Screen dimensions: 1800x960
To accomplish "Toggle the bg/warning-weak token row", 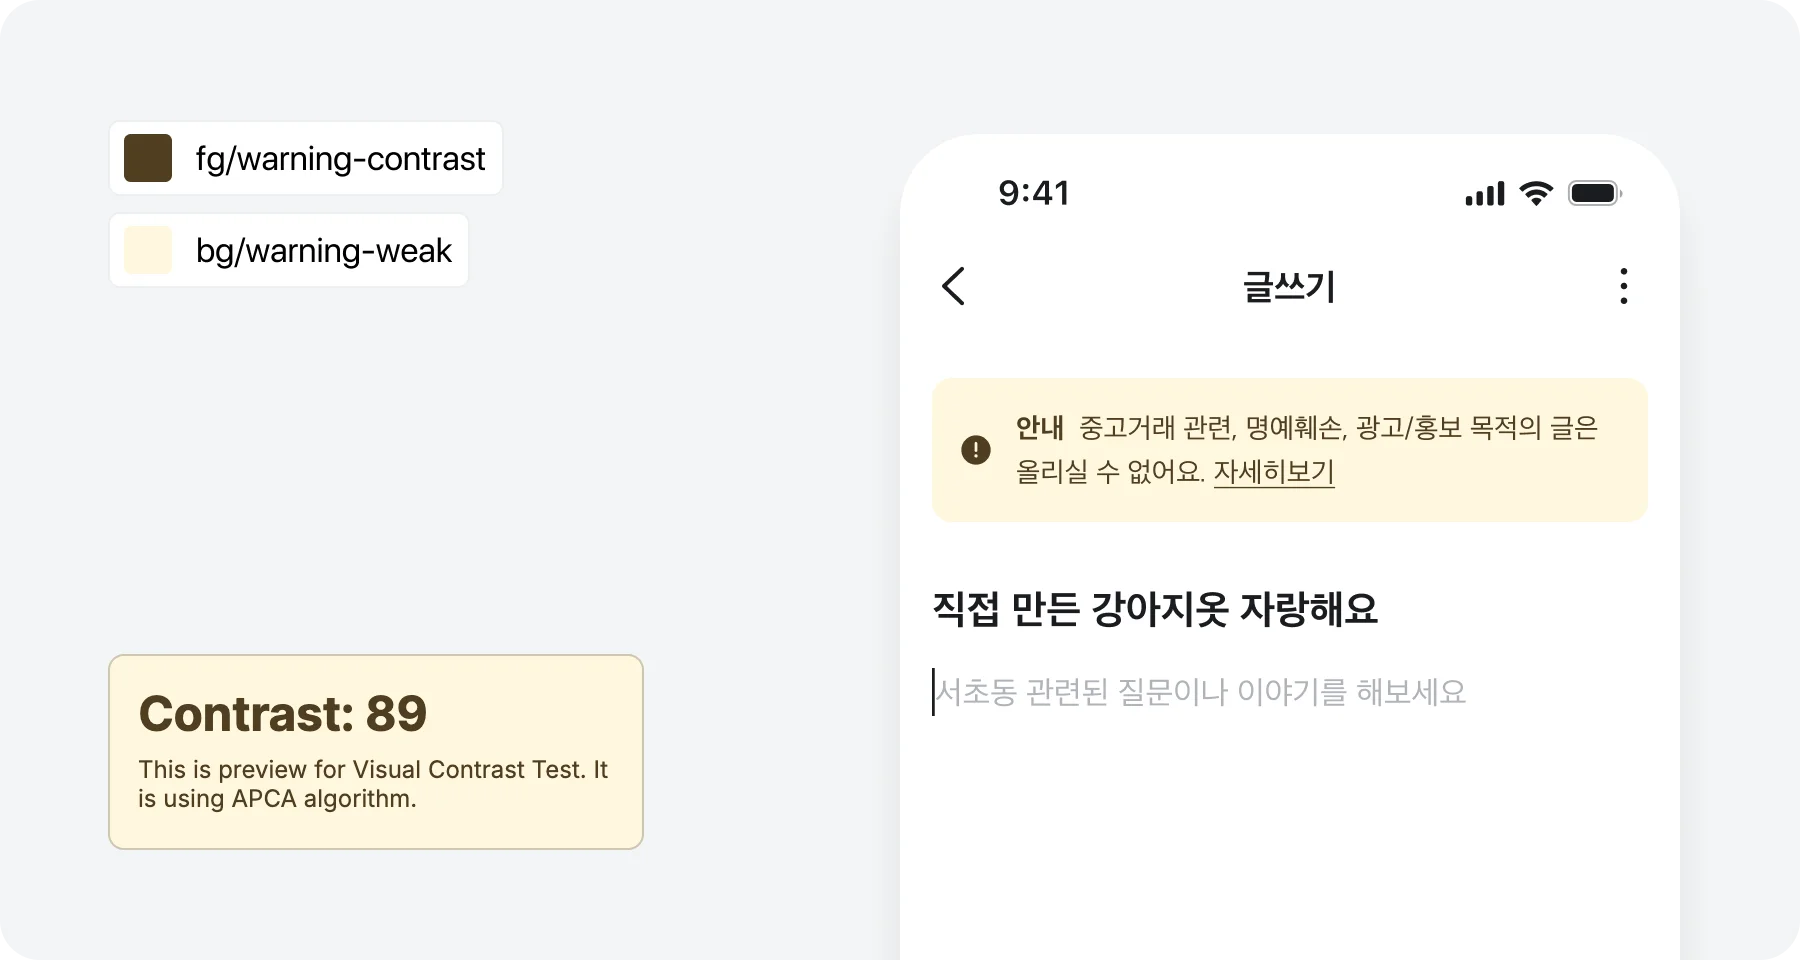I will pyautogui.click(x=289, y=250).
